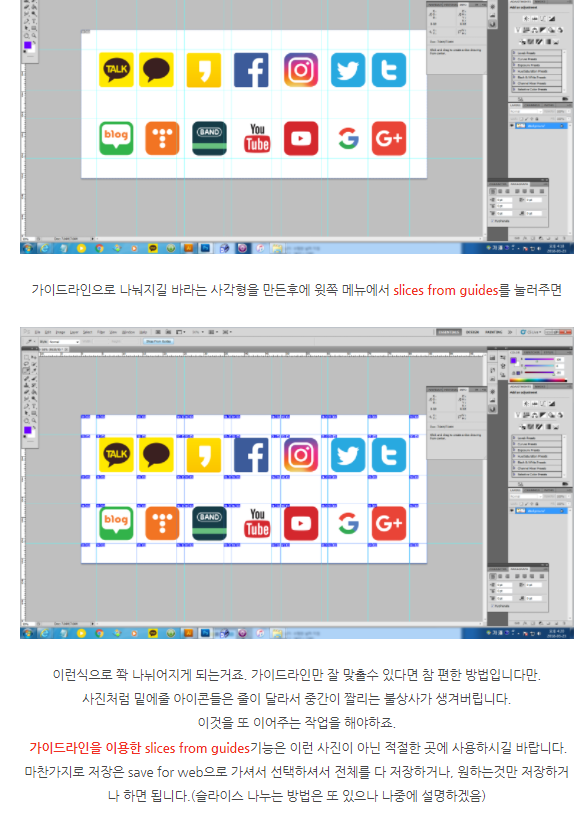Screen dimensions: 579x822
Task: Open the Window menu in lower Photoshop window
Action: coord(128,332)
